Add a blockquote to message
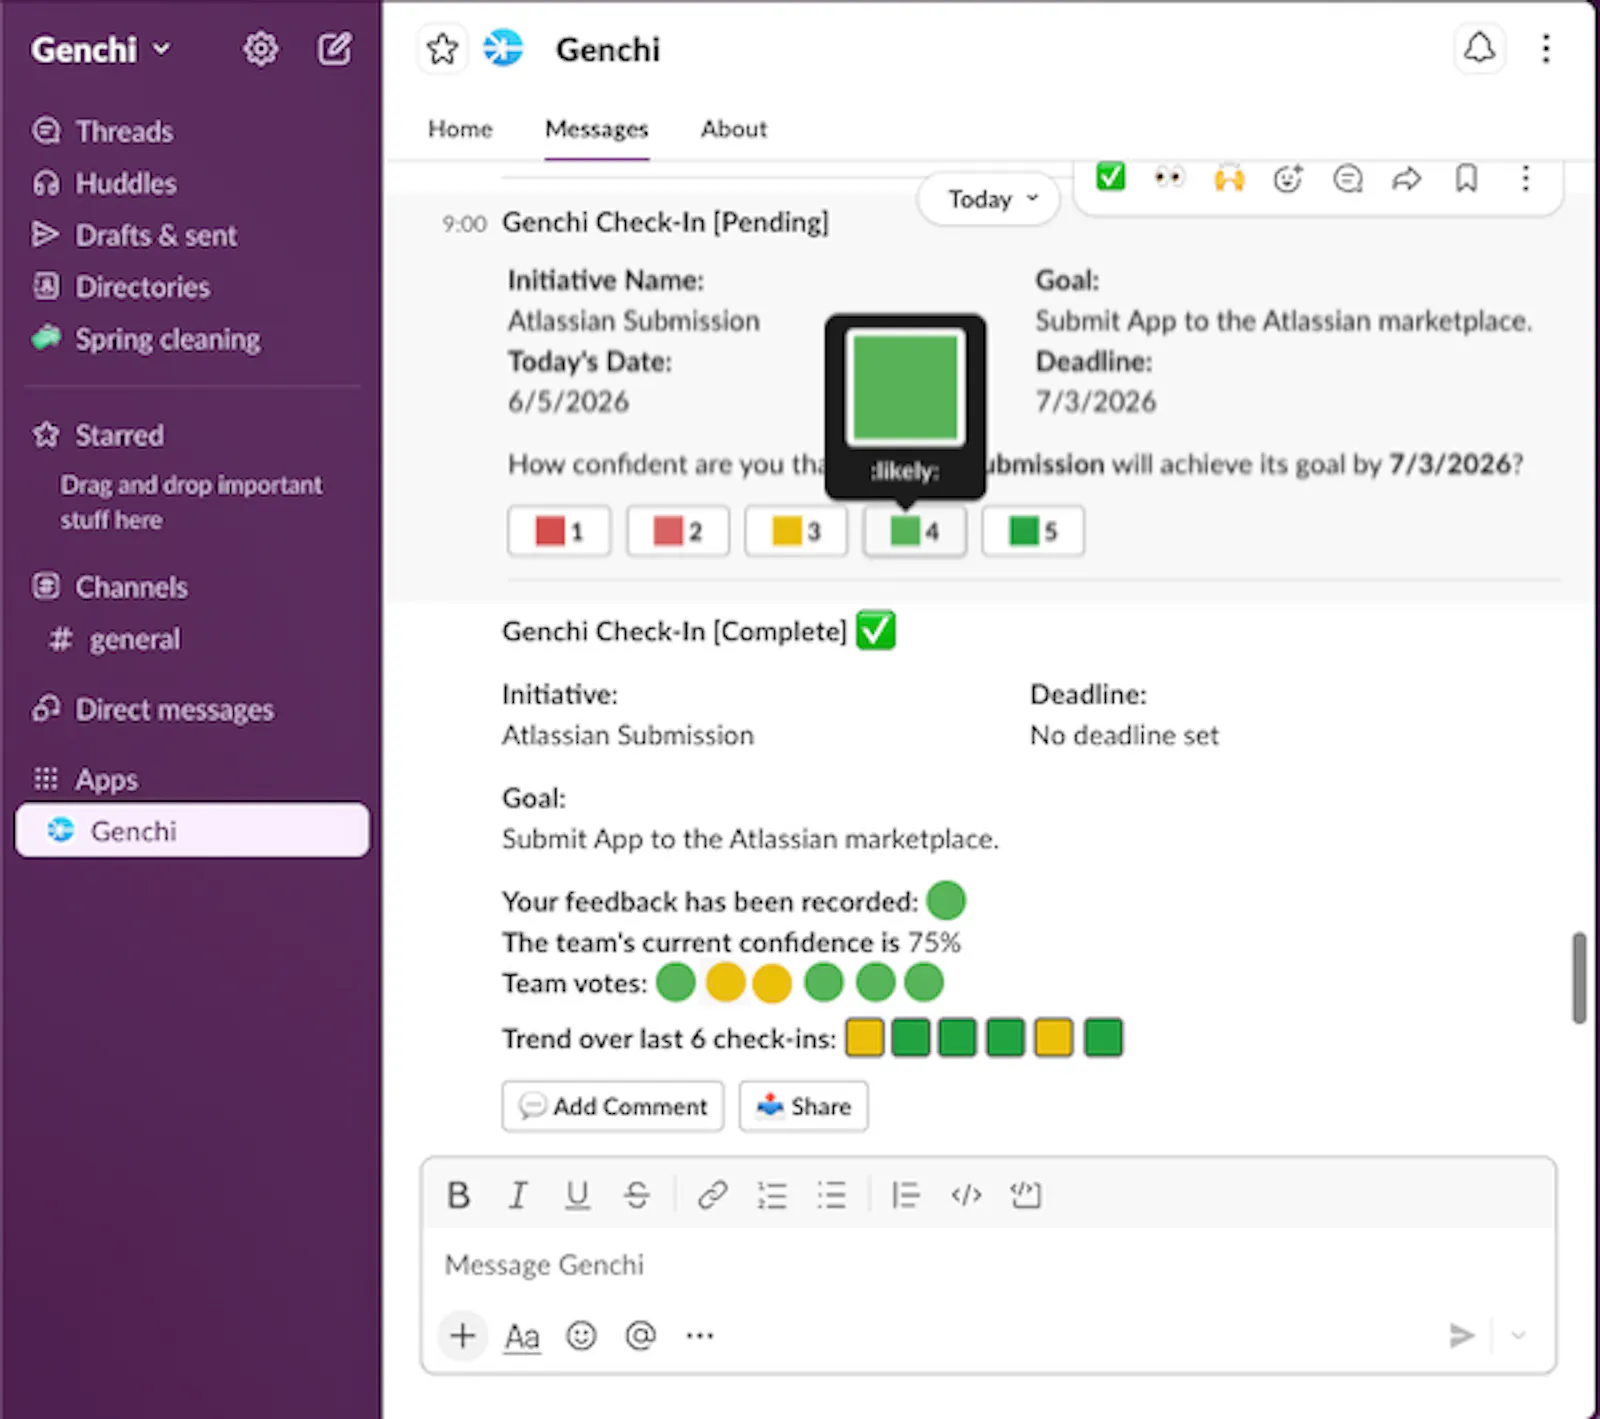This screenshot has height=1419, width=1600. click(x=905, y=1194)
